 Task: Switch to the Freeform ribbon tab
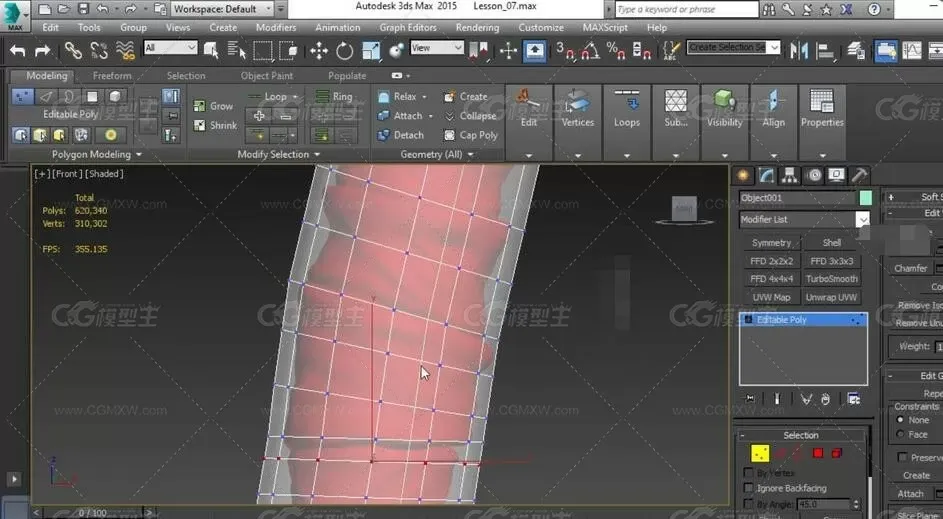click(112, 76)
